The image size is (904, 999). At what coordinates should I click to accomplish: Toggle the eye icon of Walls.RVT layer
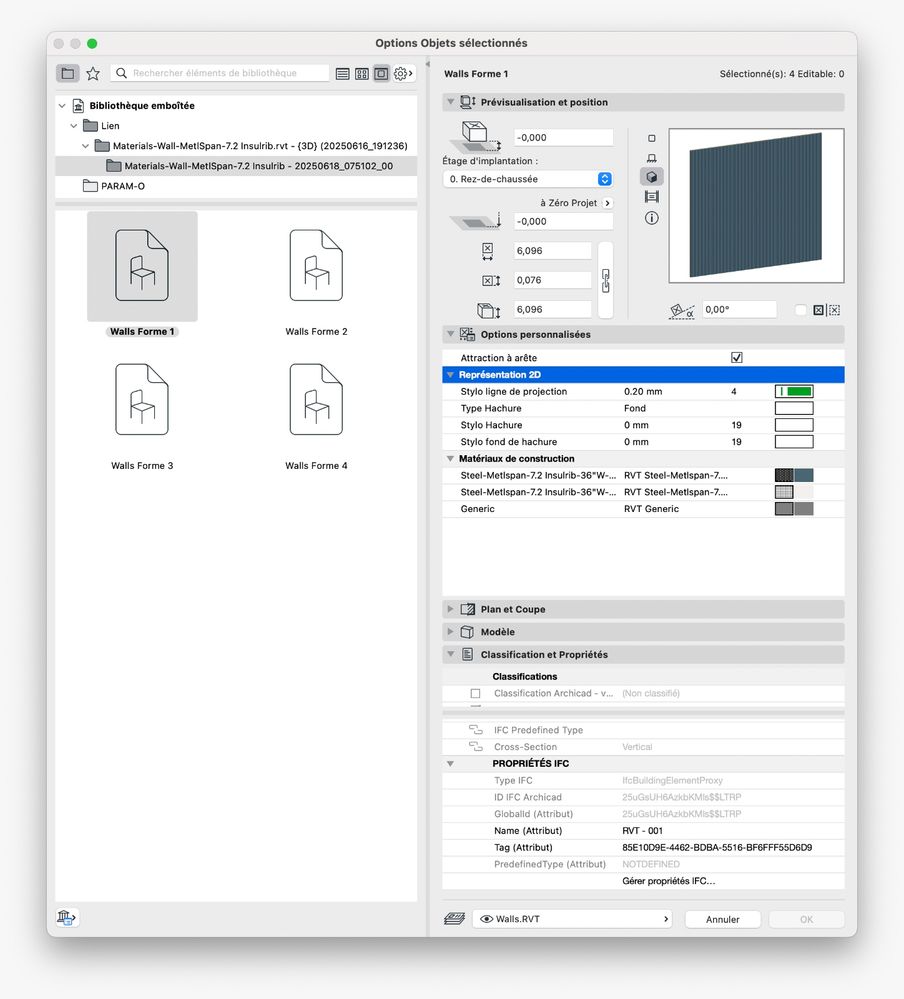point(487,919)
